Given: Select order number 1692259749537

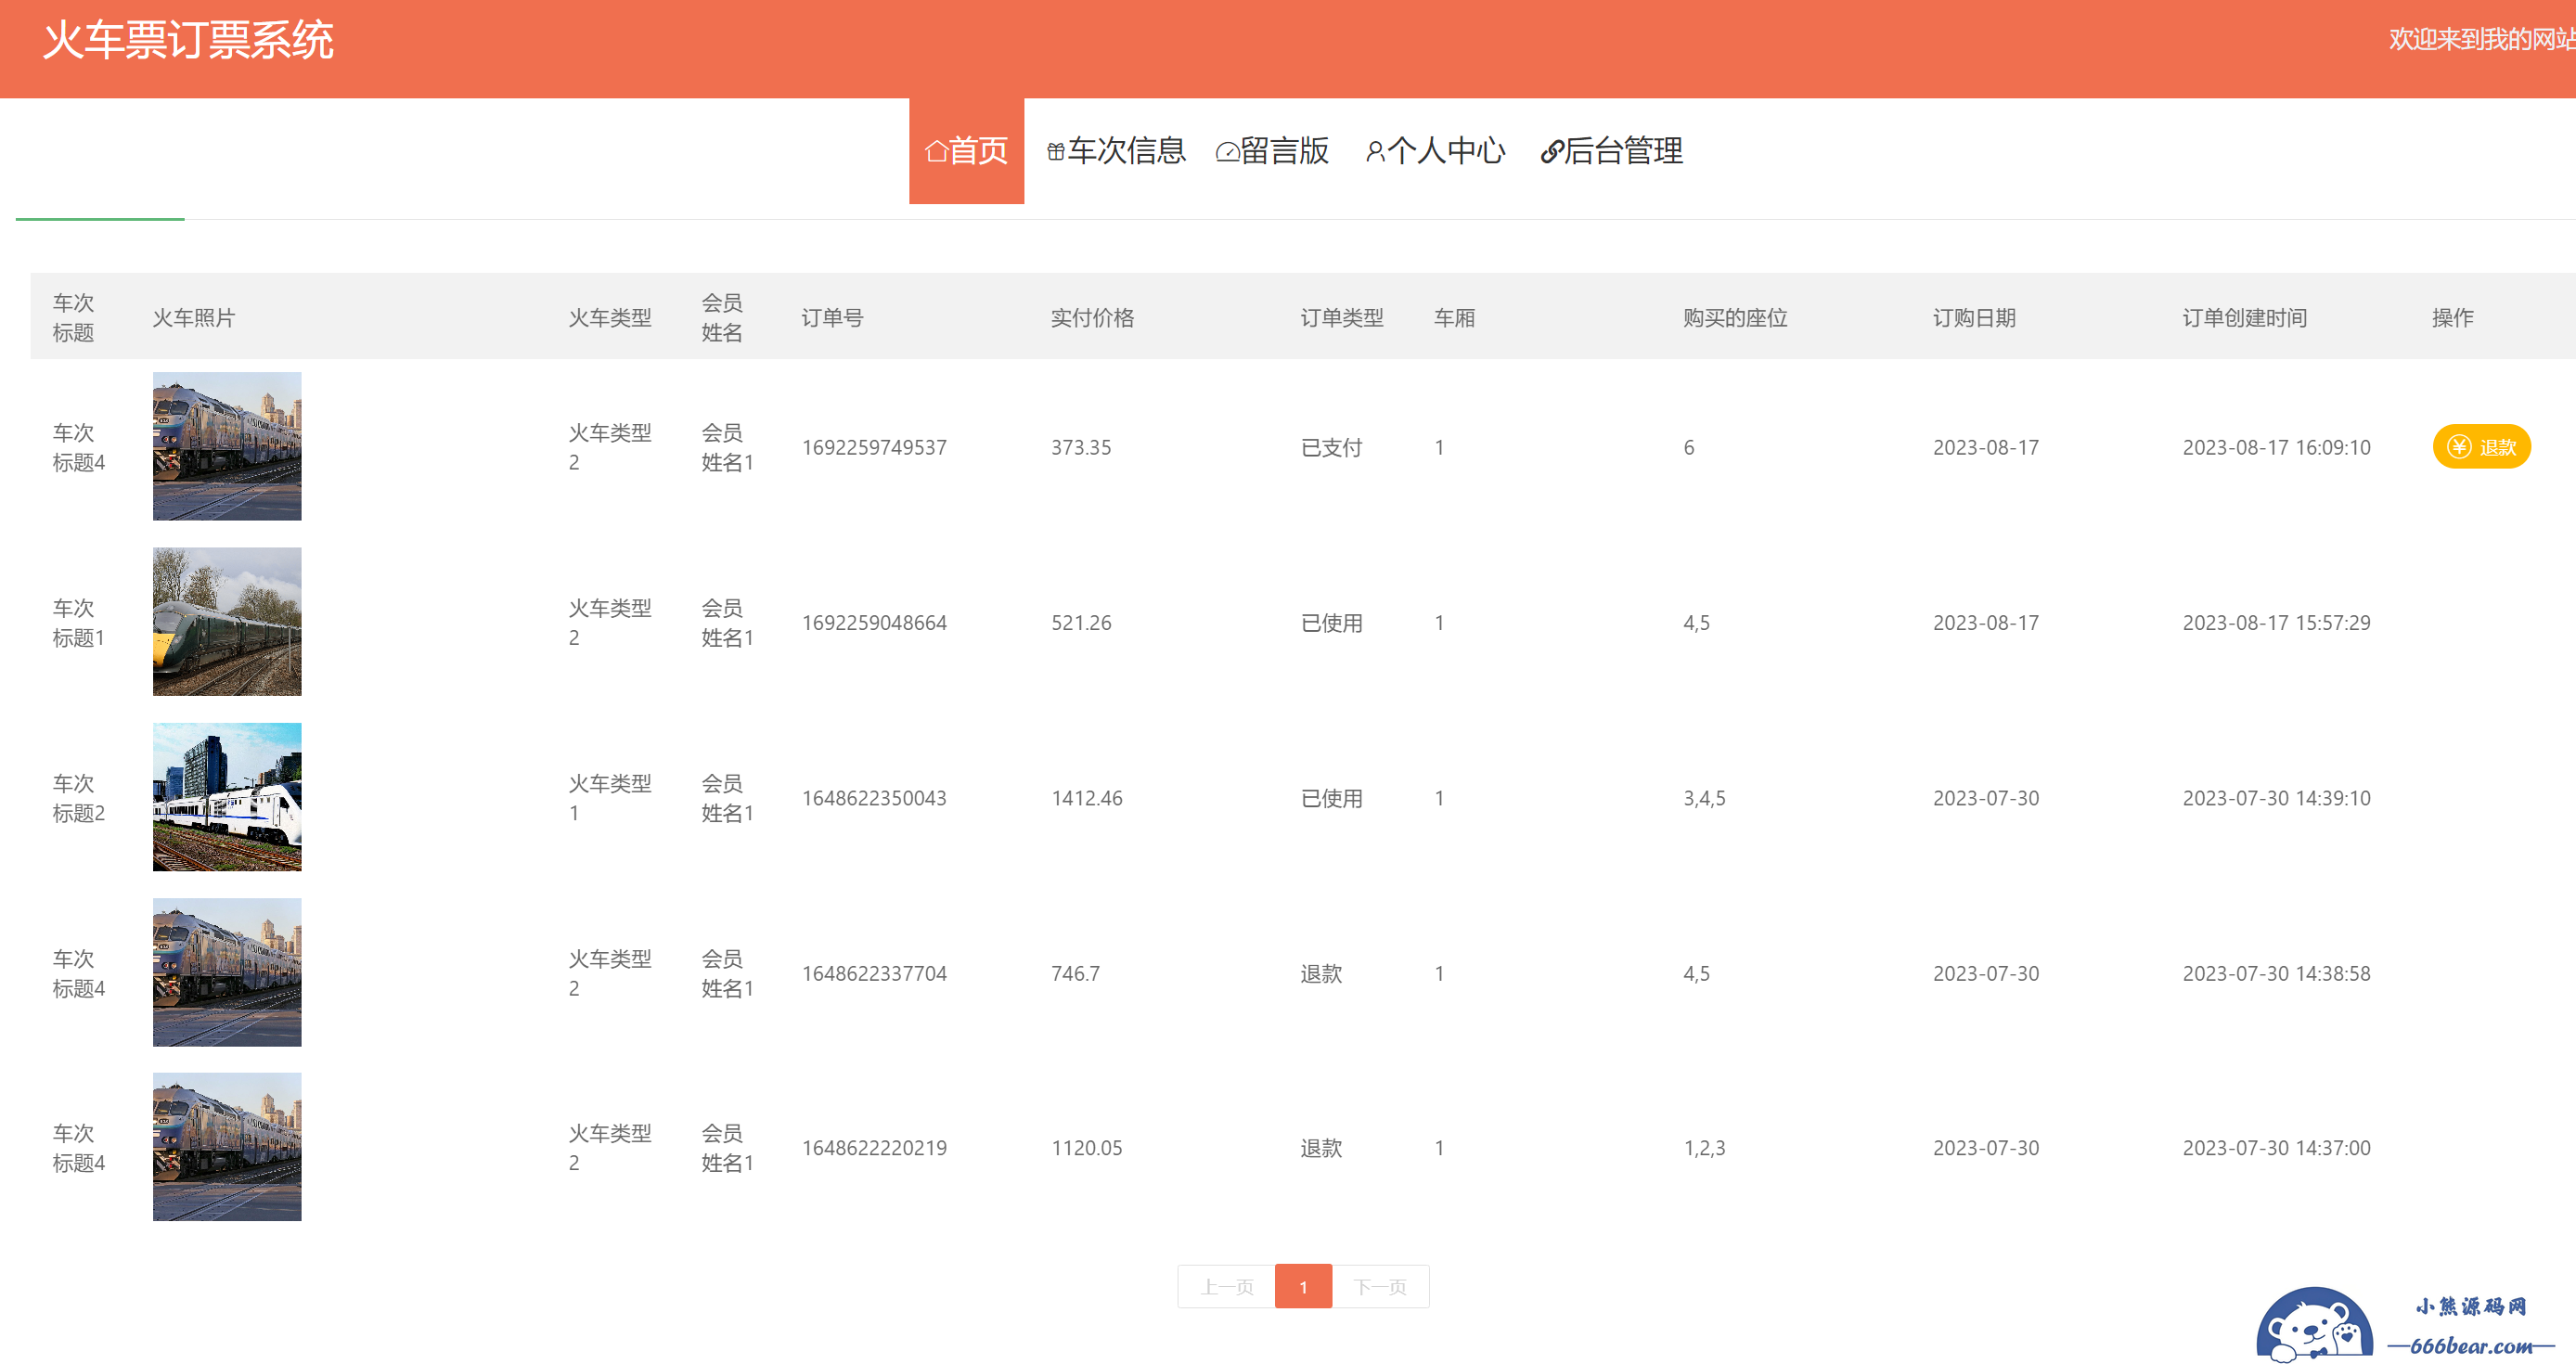Looking at the screenshot, I should 874,447.
